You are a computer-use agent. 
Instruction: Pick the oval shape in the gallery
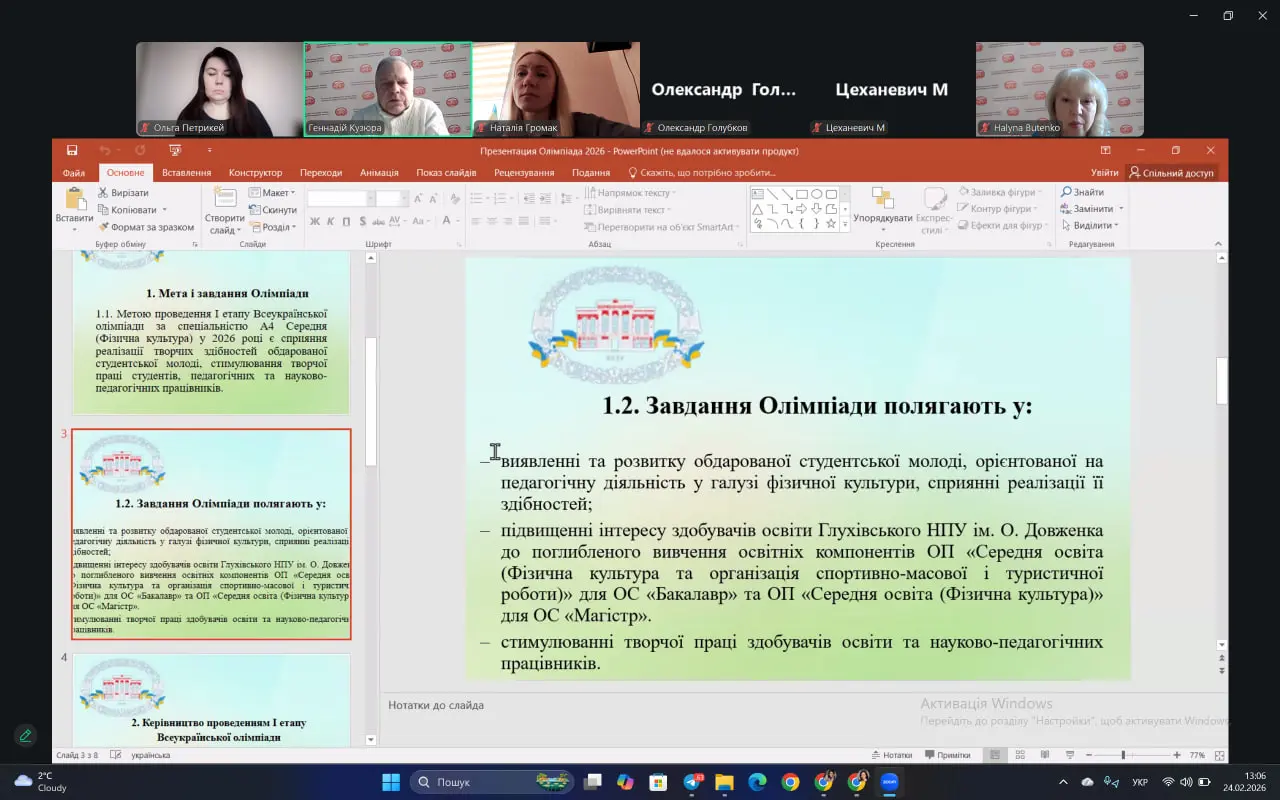tap(817, 194)
